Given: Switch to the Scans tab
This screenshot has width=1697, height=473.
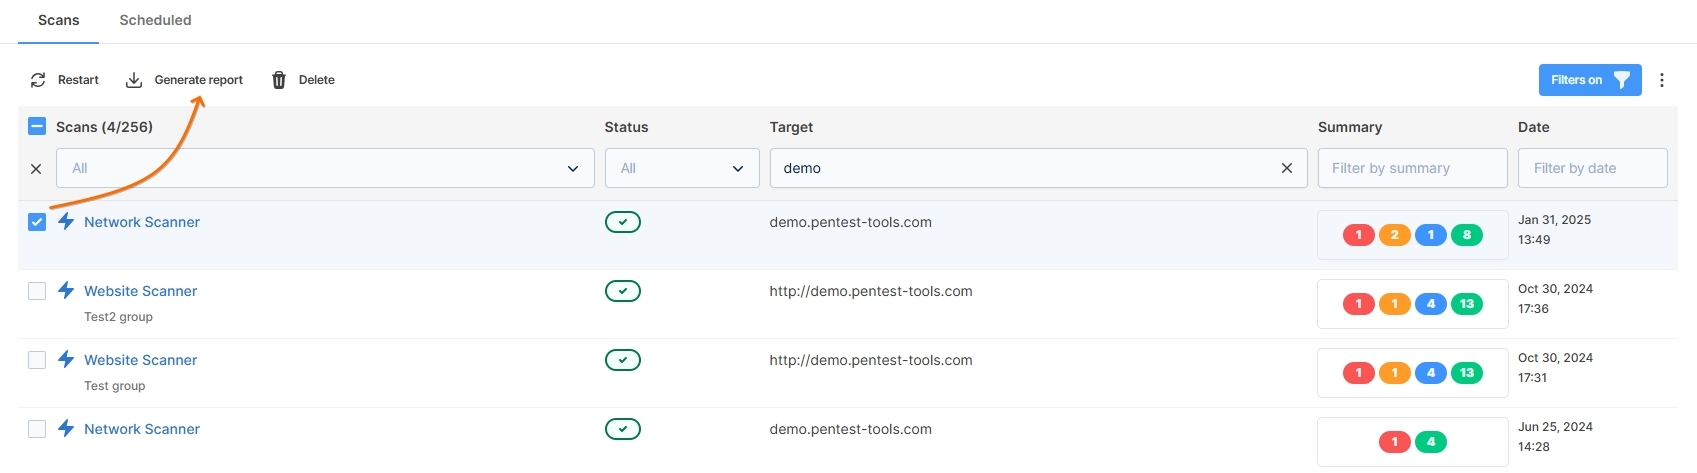Looking at the screenshot, I should click(59, 20).
